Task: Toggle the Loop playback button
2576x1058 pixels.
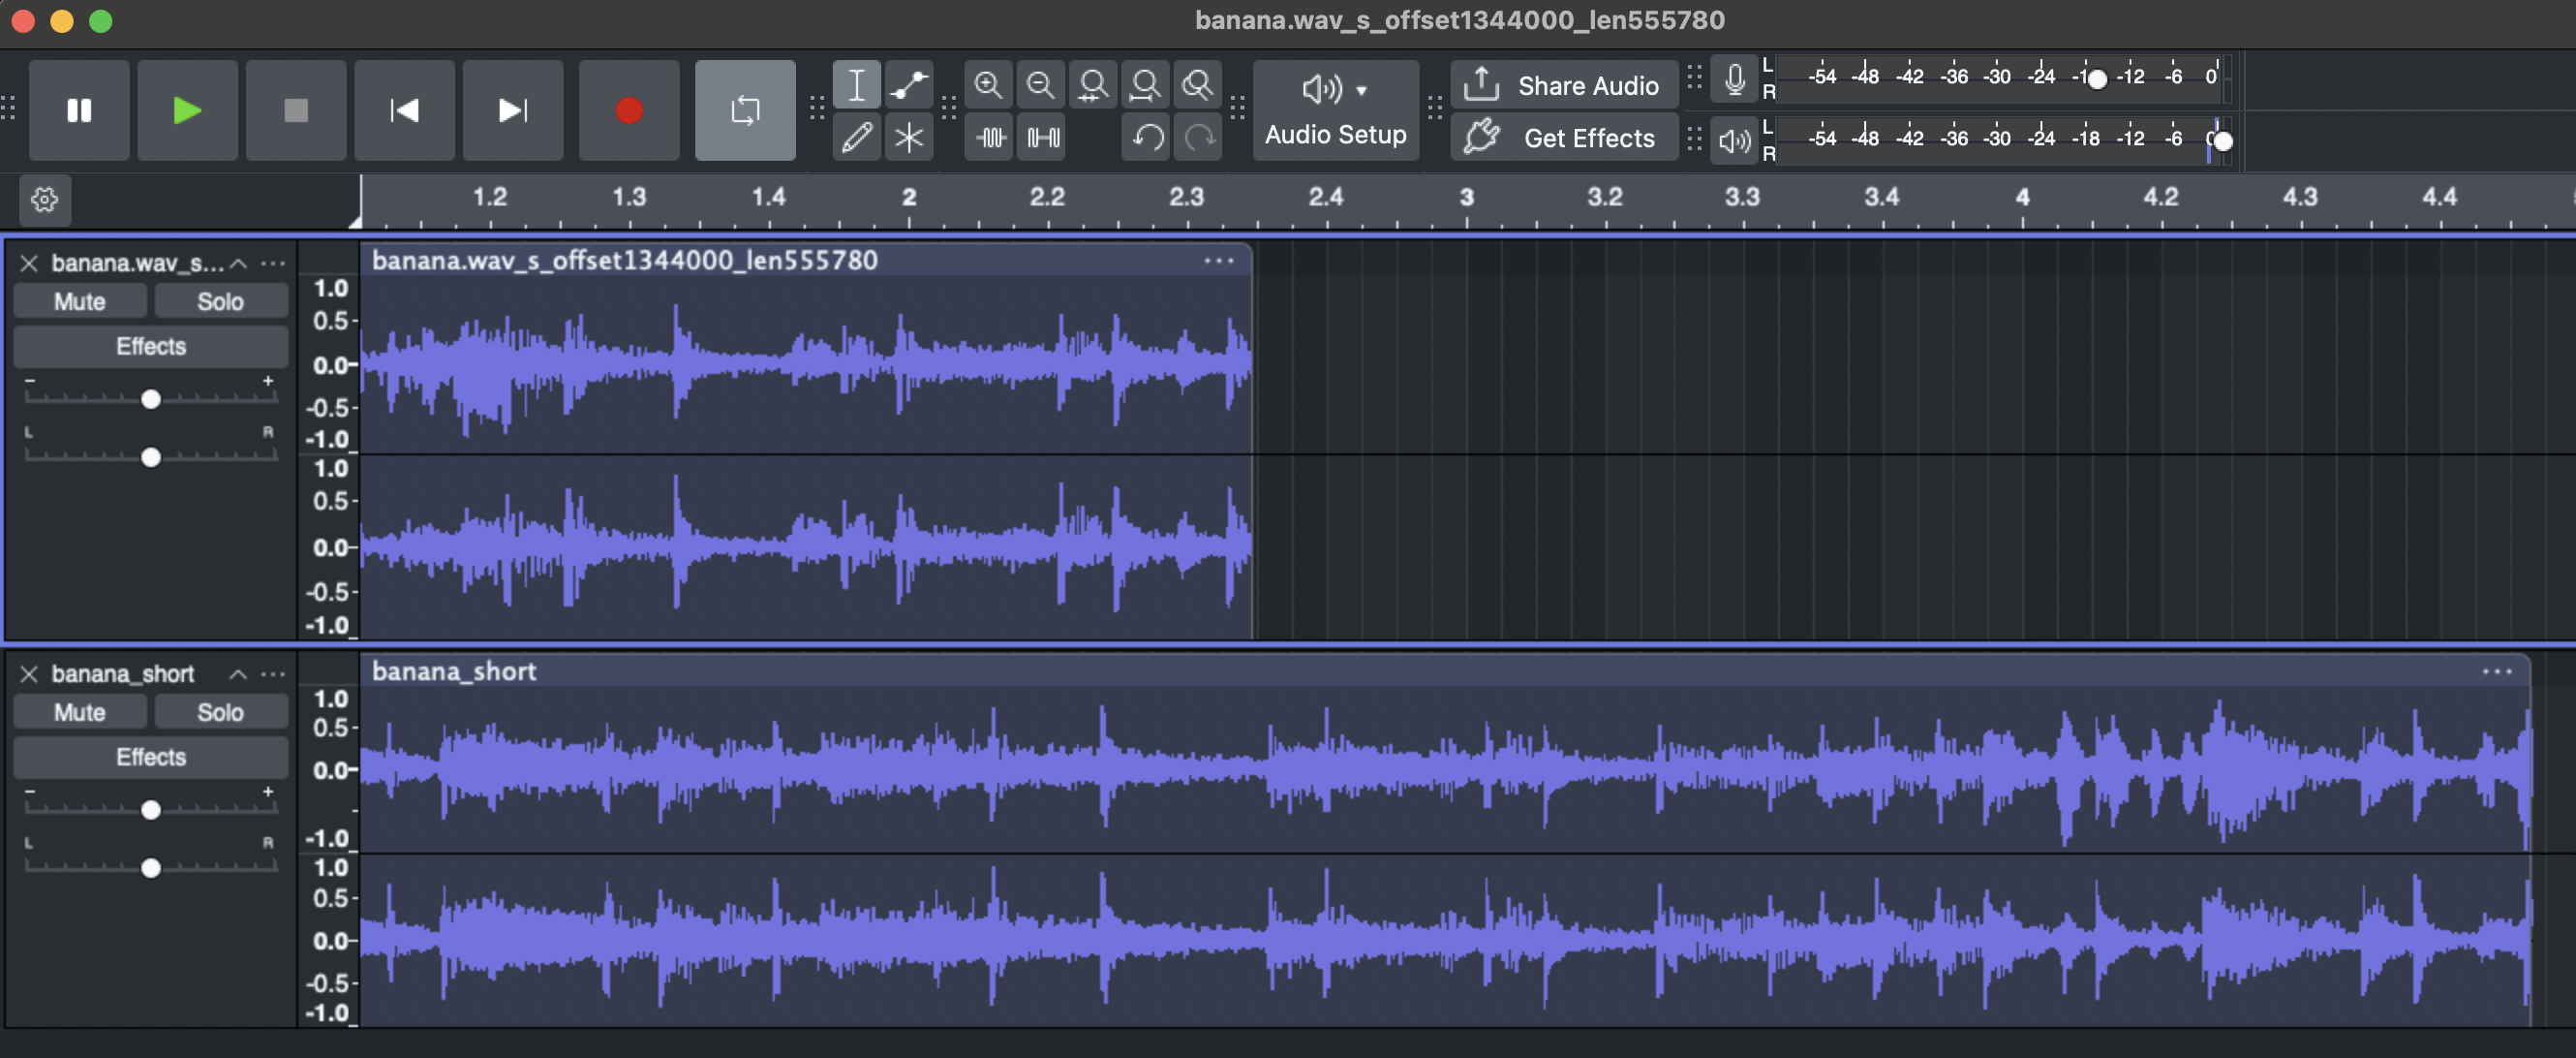Action: pos(745,110)
